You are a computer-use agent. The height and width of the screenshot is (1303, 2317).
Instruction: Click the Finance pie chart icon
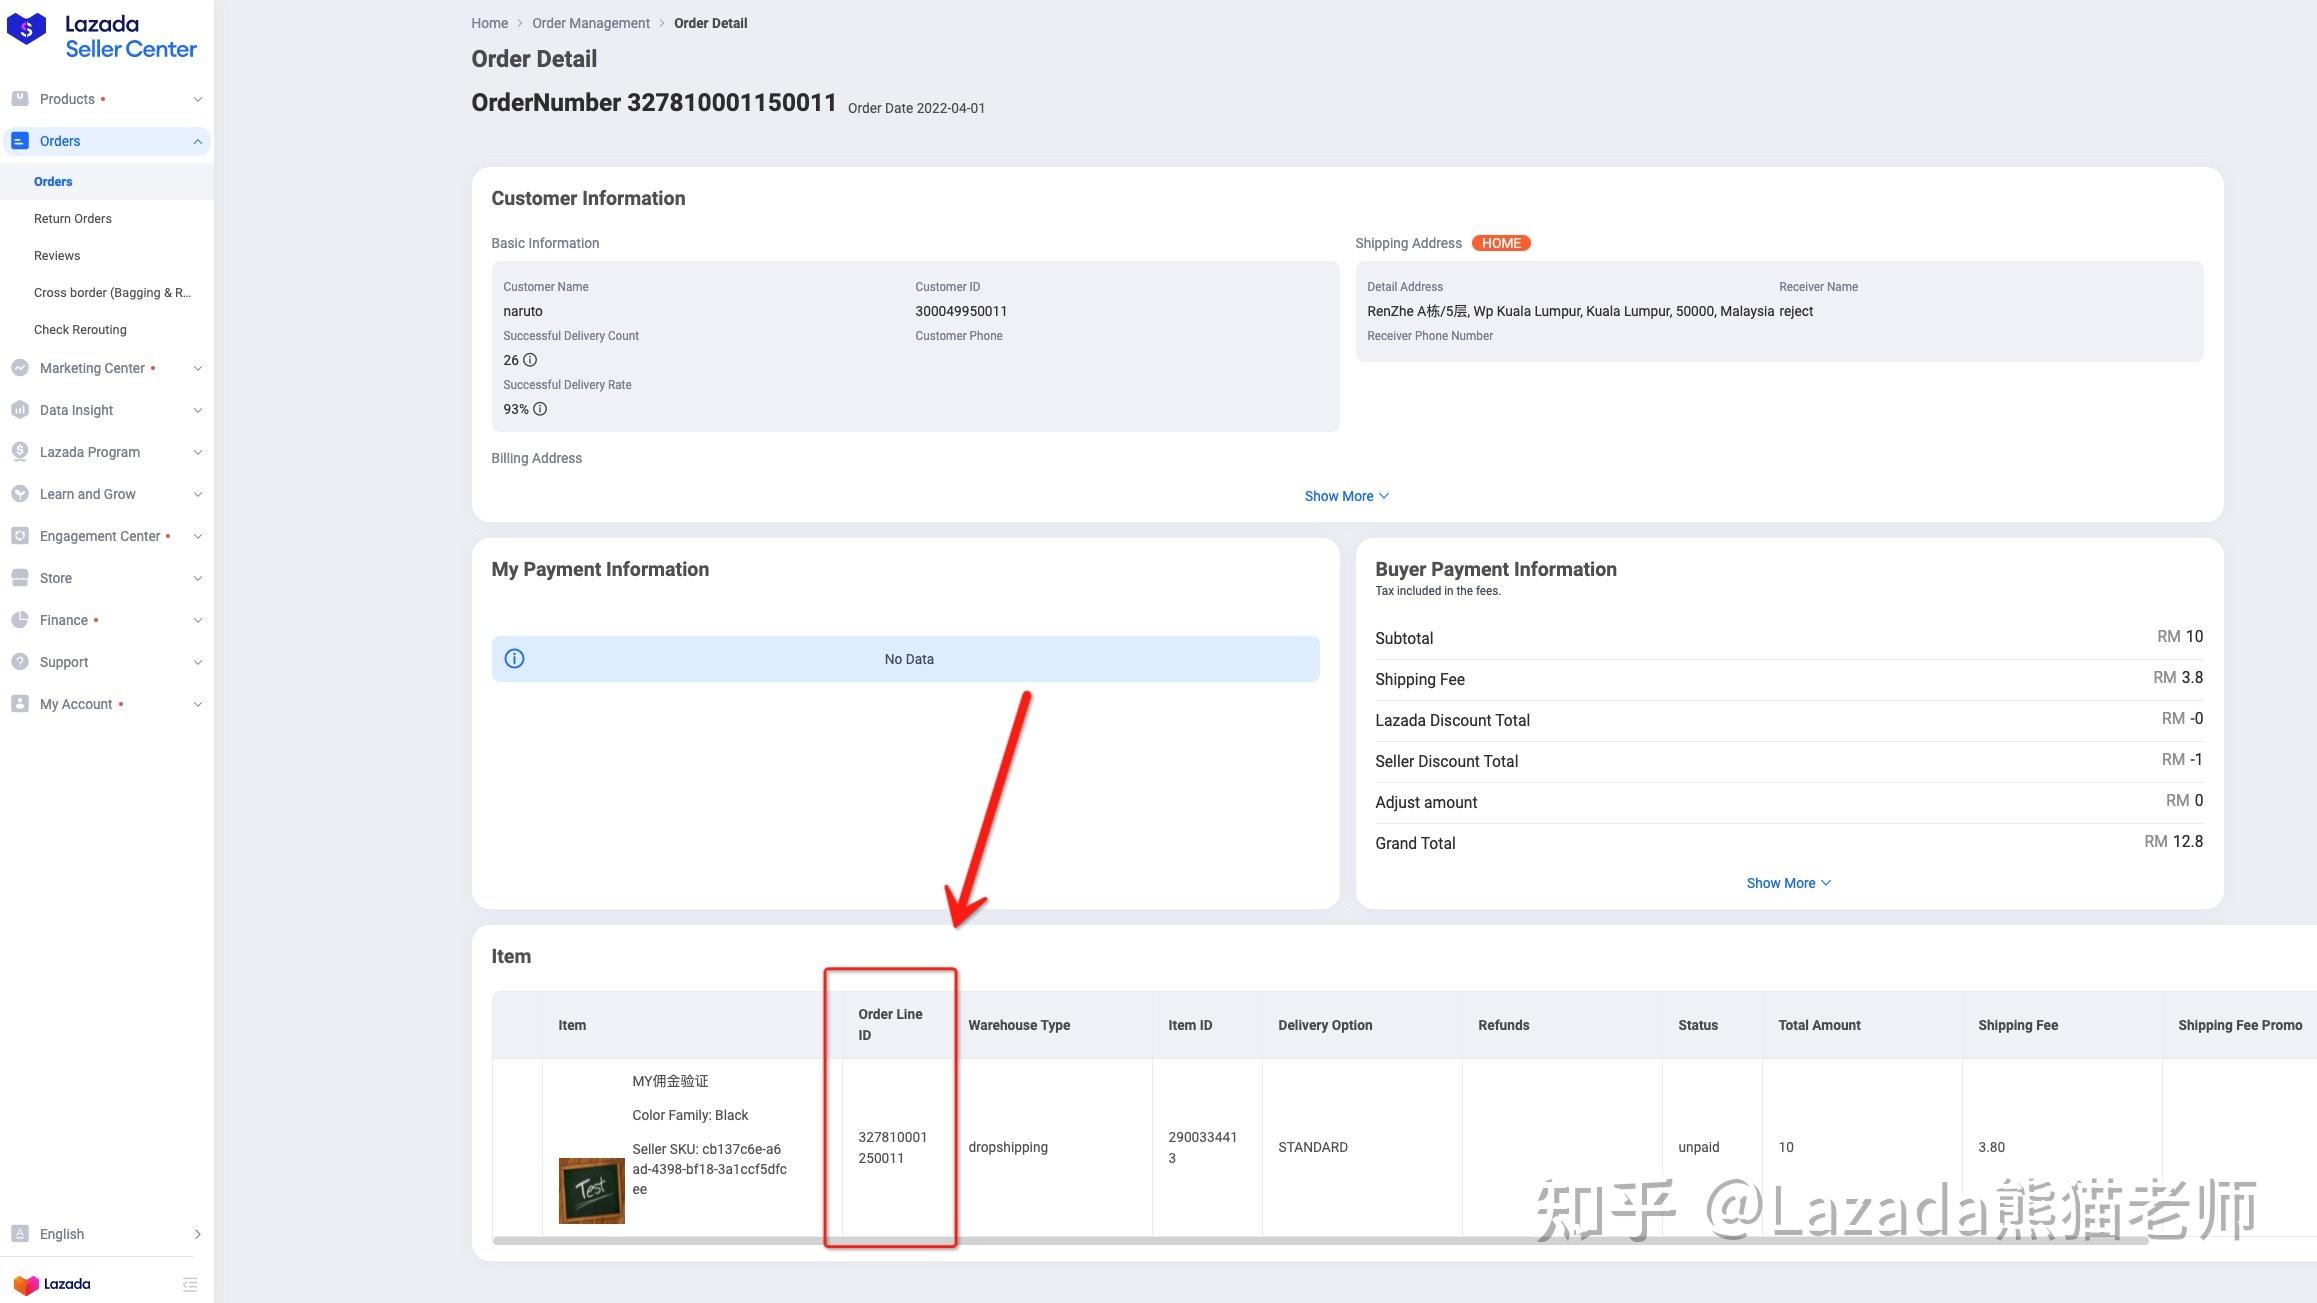click(x=20, y=620)
